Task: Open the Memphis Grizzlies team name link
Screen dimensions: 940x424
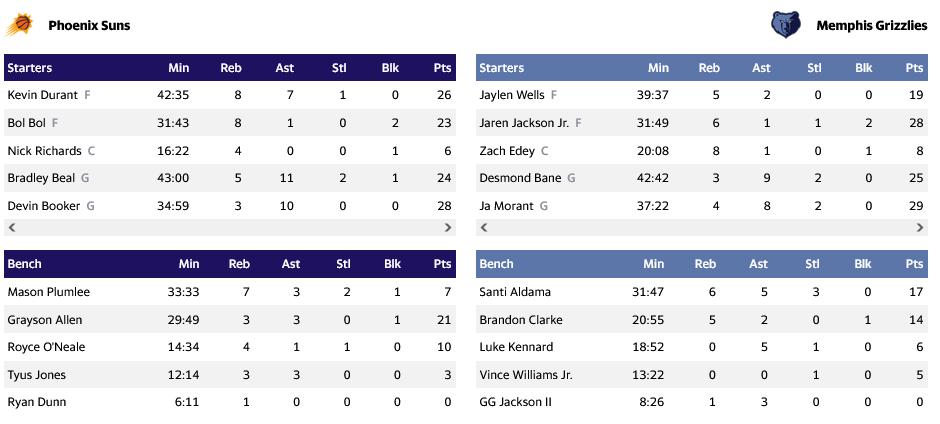Action: click(x=871, y=25)
